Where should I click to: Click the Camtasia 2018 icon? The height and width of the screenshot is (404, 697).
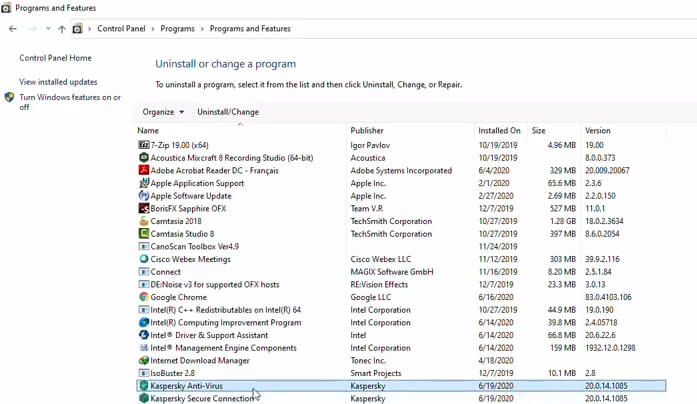[144, 221]
